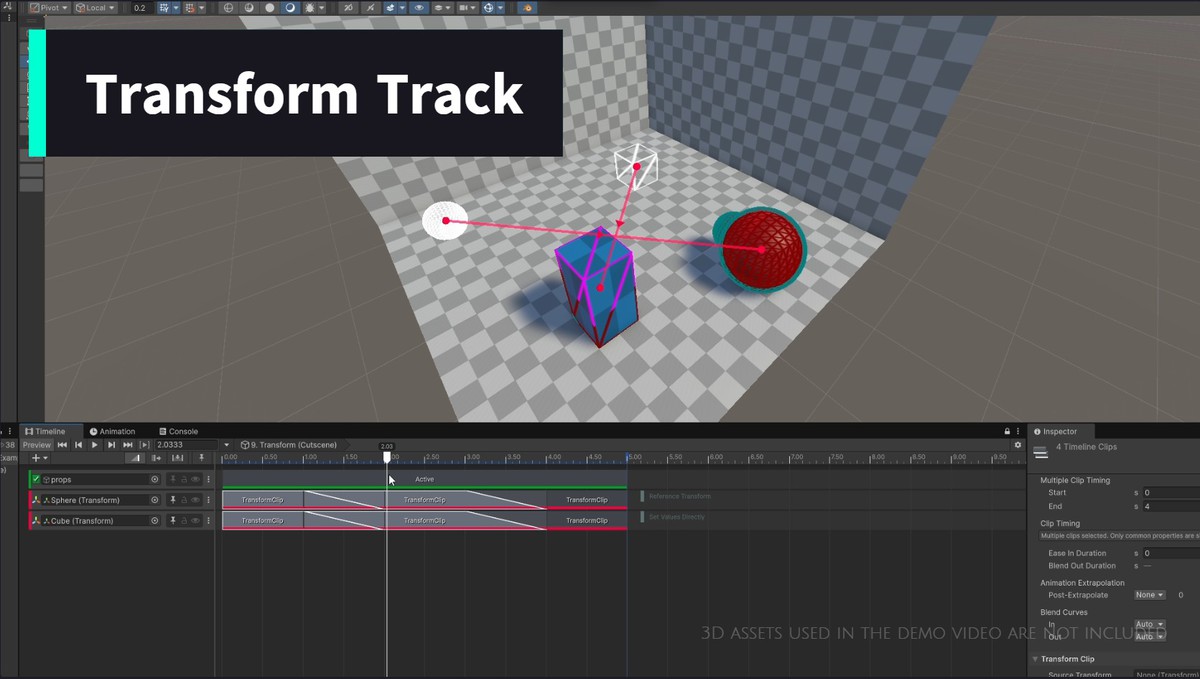Open the grid visibility dropdown in scene toolbar

[176, 8]
